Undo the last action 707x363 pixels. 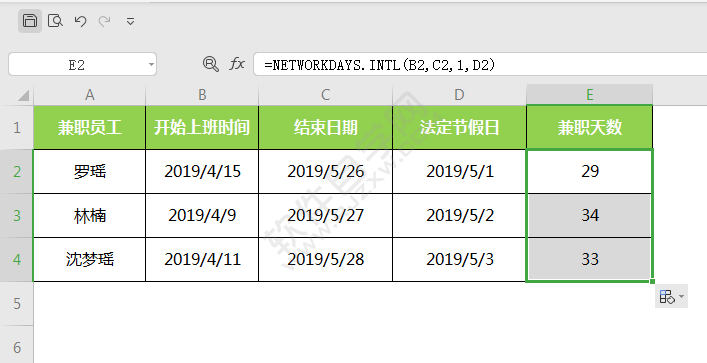click(x=81, y=21)
